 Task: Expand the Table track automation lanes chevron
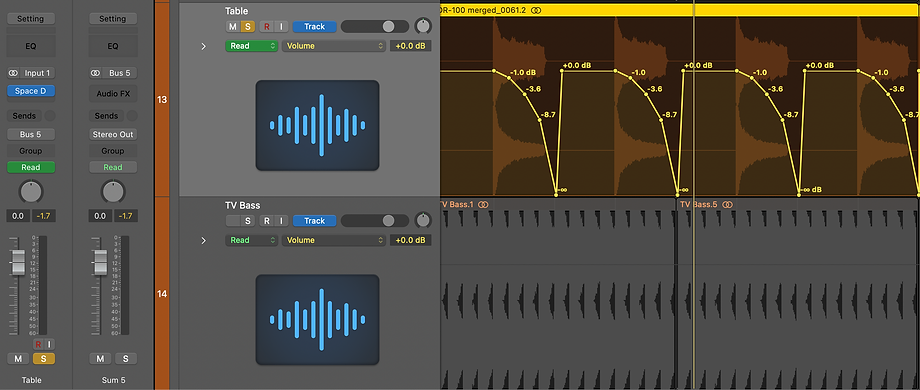click(204, 46)
